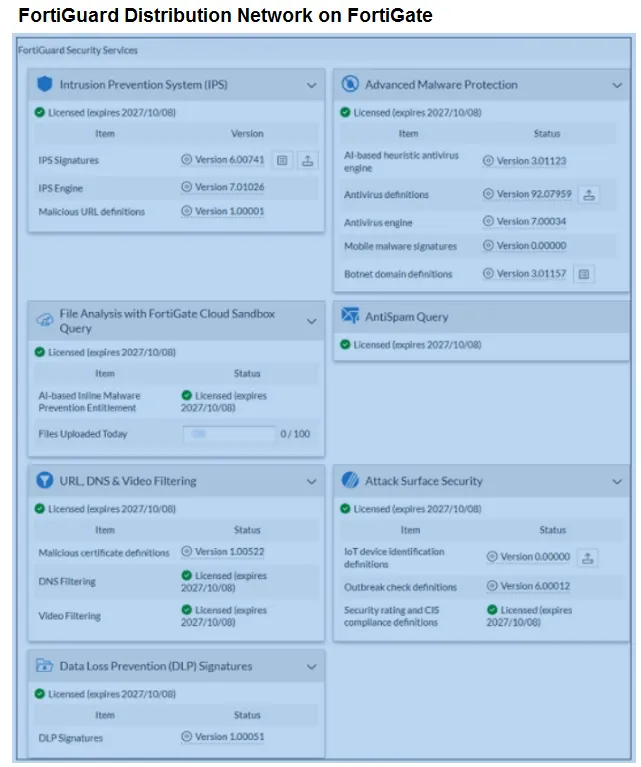Viewport: 641px width, 767px height.
Task: Click upload icon beside IoT device identification definitions
Action: pos(588,558)
